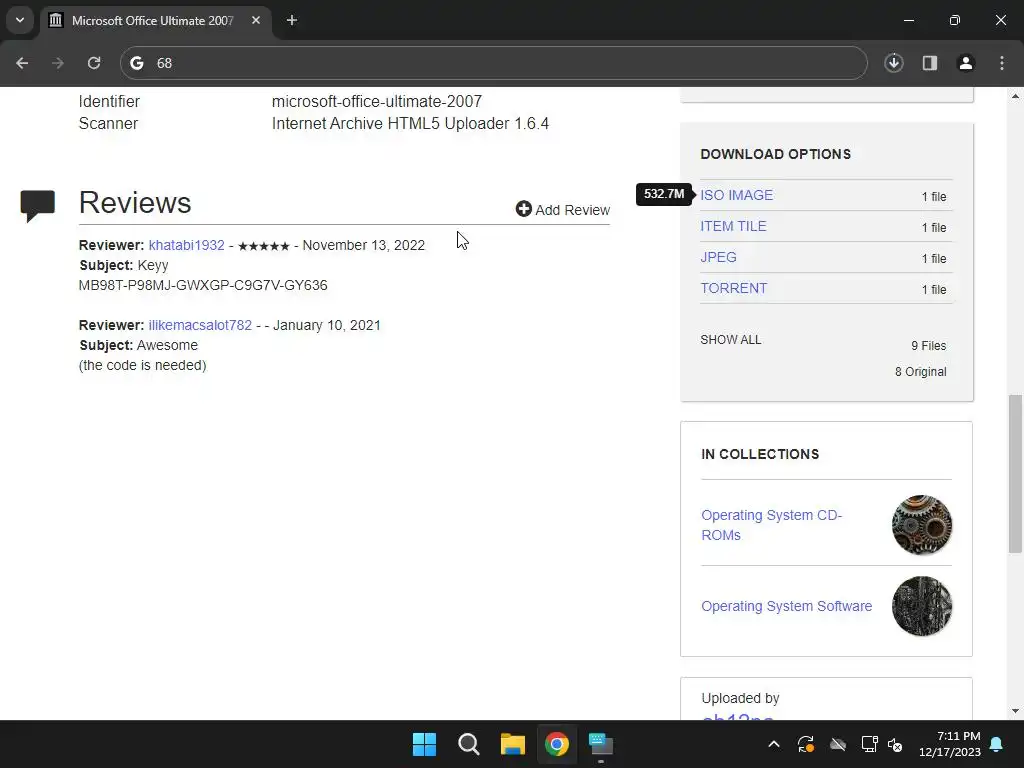
Task: Click the Chrome taskbar icon
Action: 557,744
